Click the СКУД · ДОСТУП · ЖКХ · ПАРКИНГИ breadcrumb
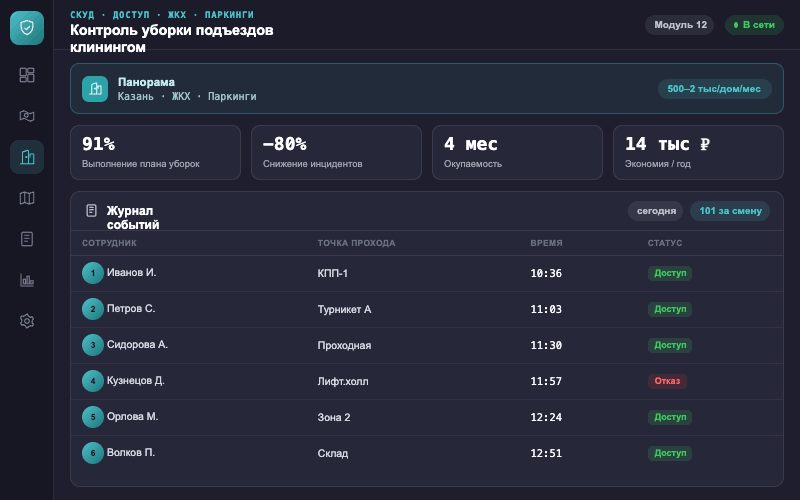 [162, 15]
